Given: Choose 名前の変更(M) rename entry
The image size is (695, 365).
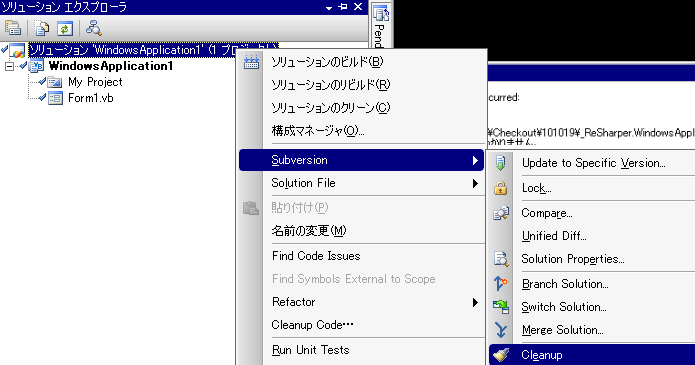Looking at the screenshot, I should click(x=361, y=231).
